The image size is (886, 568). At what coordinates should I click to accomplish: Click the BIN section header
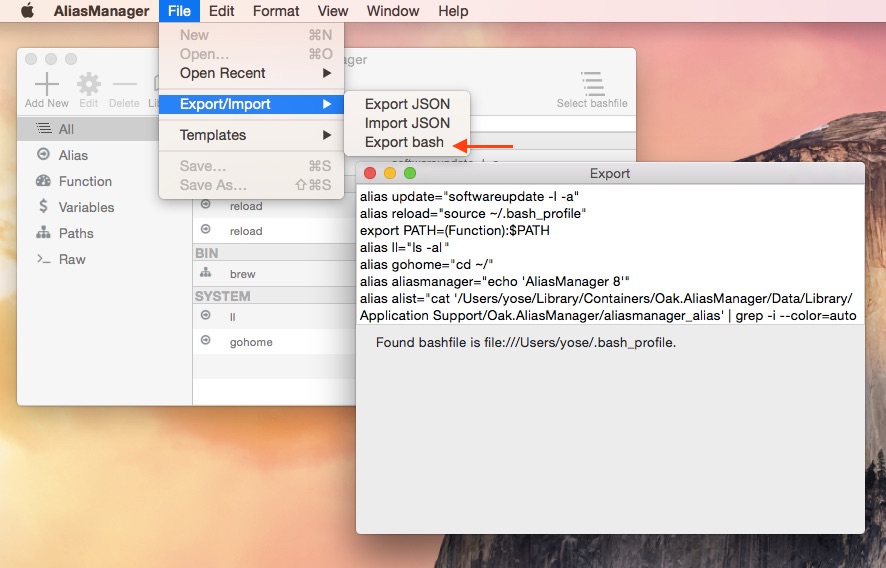pyautogui.click(x=275, y=253)
